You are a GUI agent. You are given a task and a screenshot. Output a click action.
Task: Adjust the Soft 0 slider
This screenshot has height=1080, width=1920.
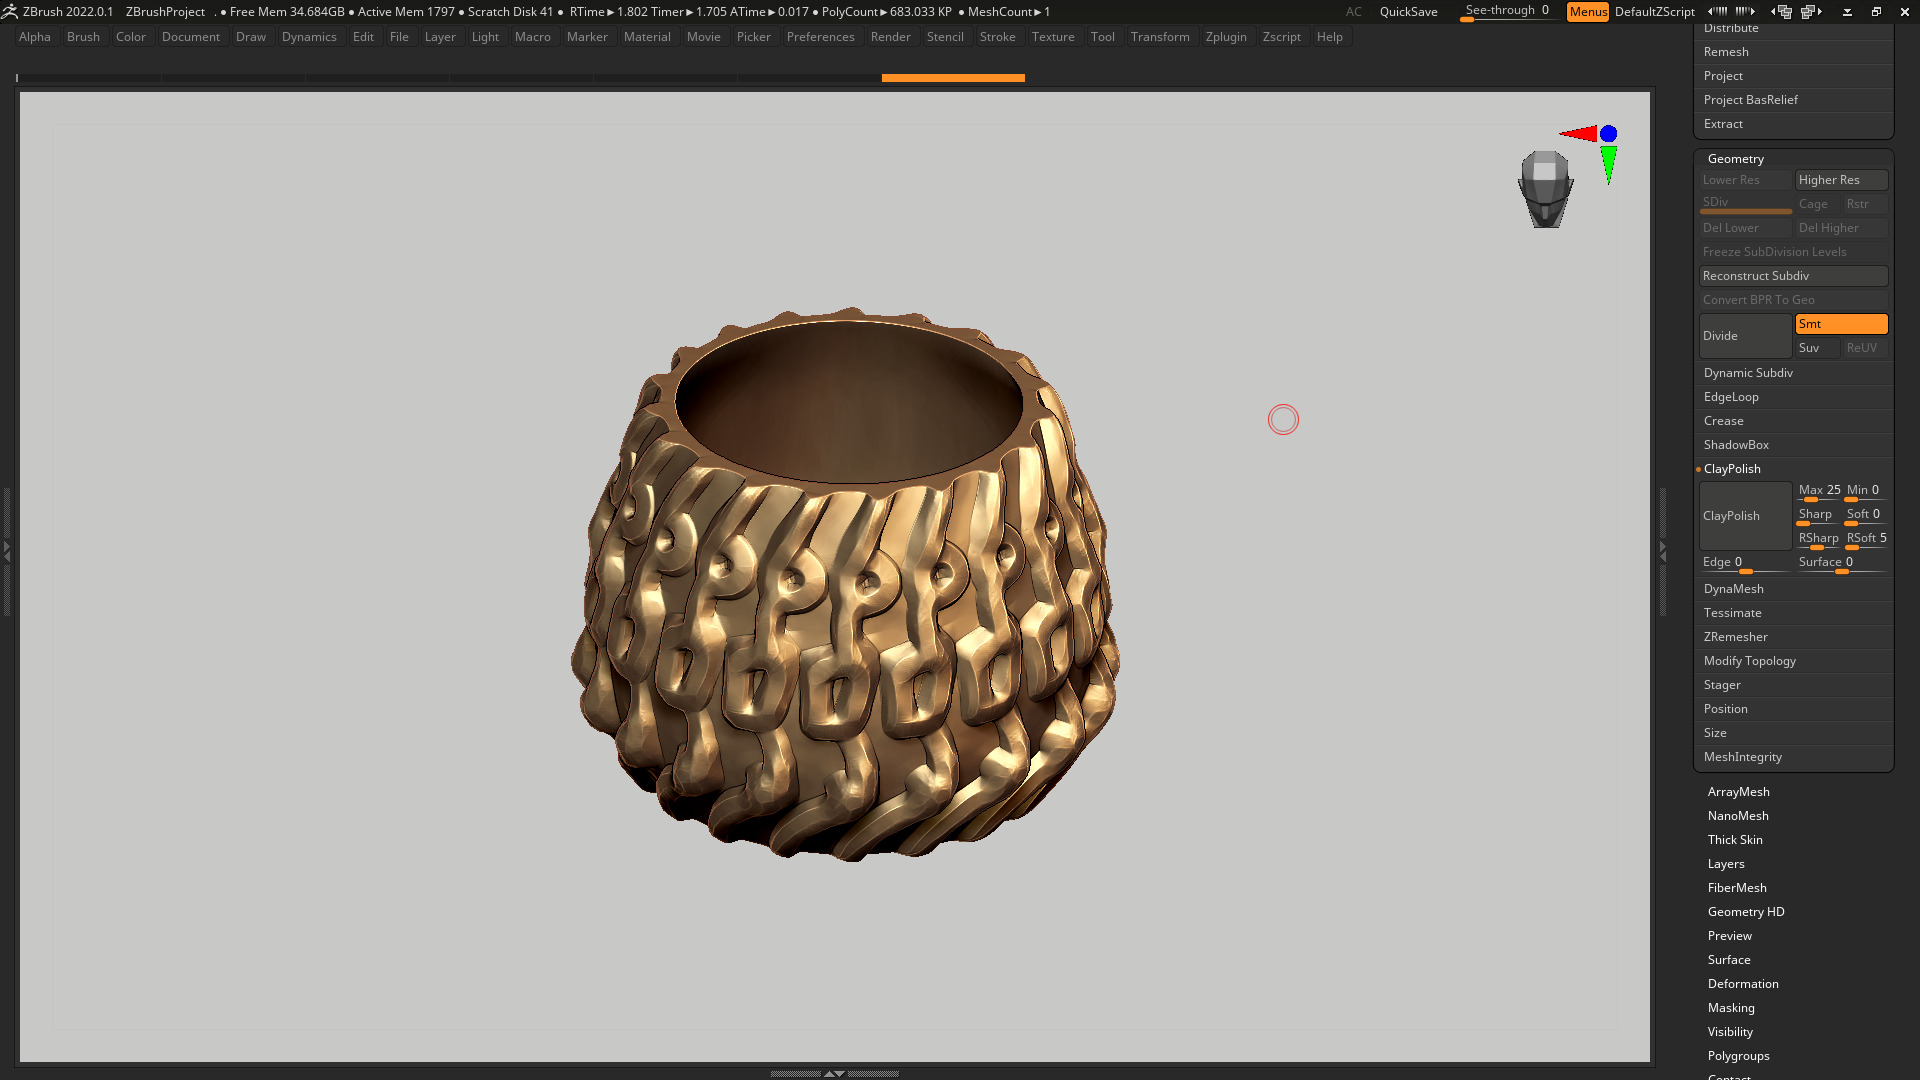tap(1866, 514)
